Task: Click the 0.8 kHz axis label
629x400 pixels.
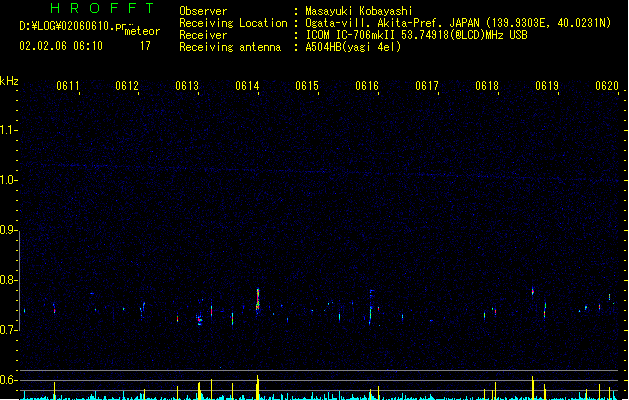Action: 8,280
